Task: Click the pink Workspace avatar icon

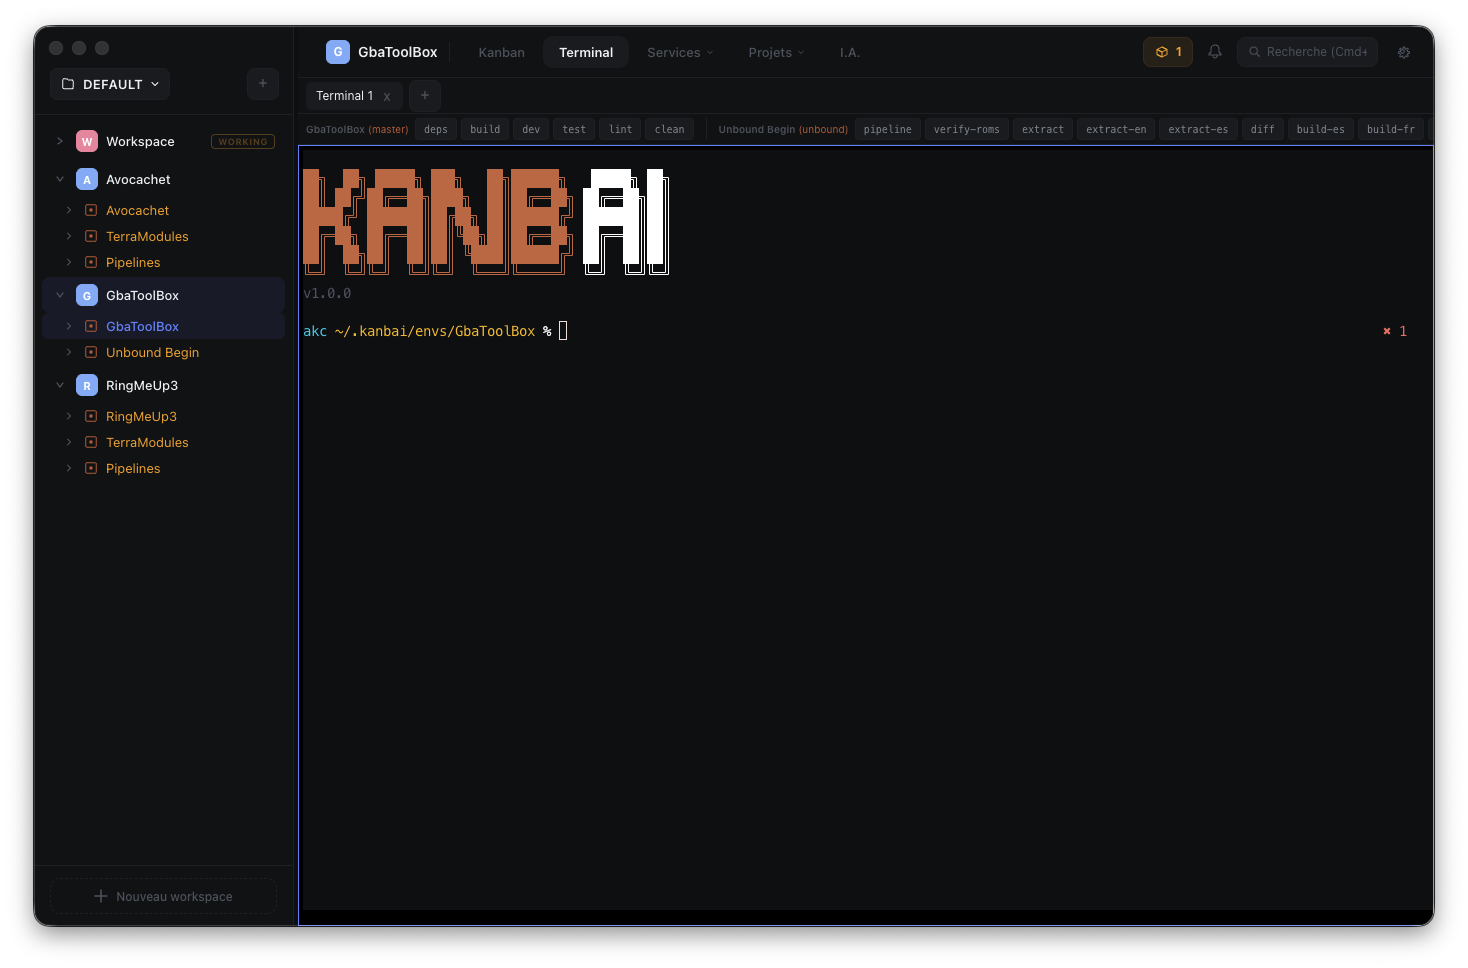Action: coord(87,142)
